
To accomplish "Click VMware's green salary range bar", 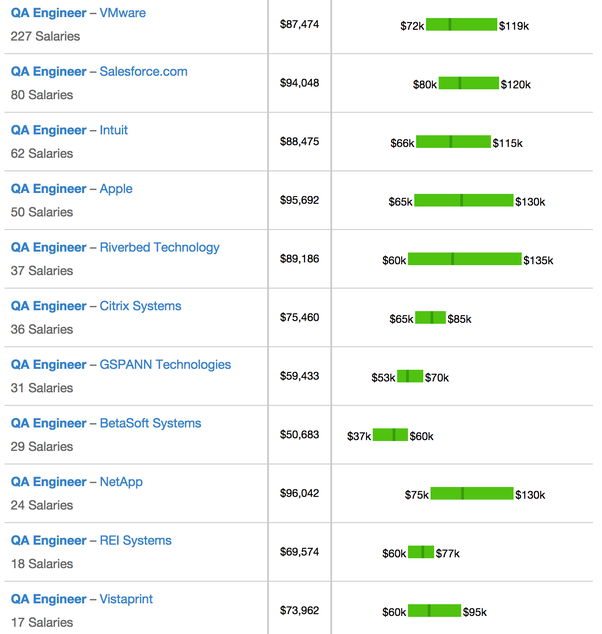I will pyautogui.click(x=461, y=24).
